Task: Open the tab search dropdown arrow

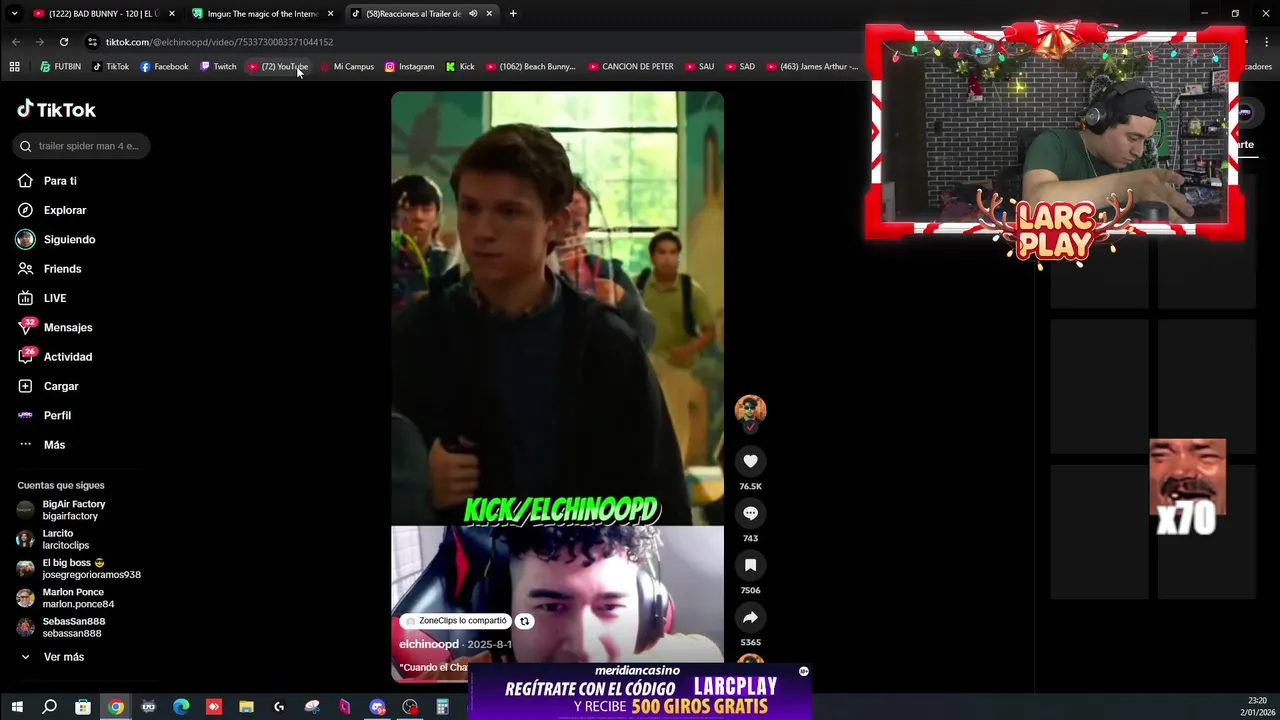Action: tap(14, 14)
